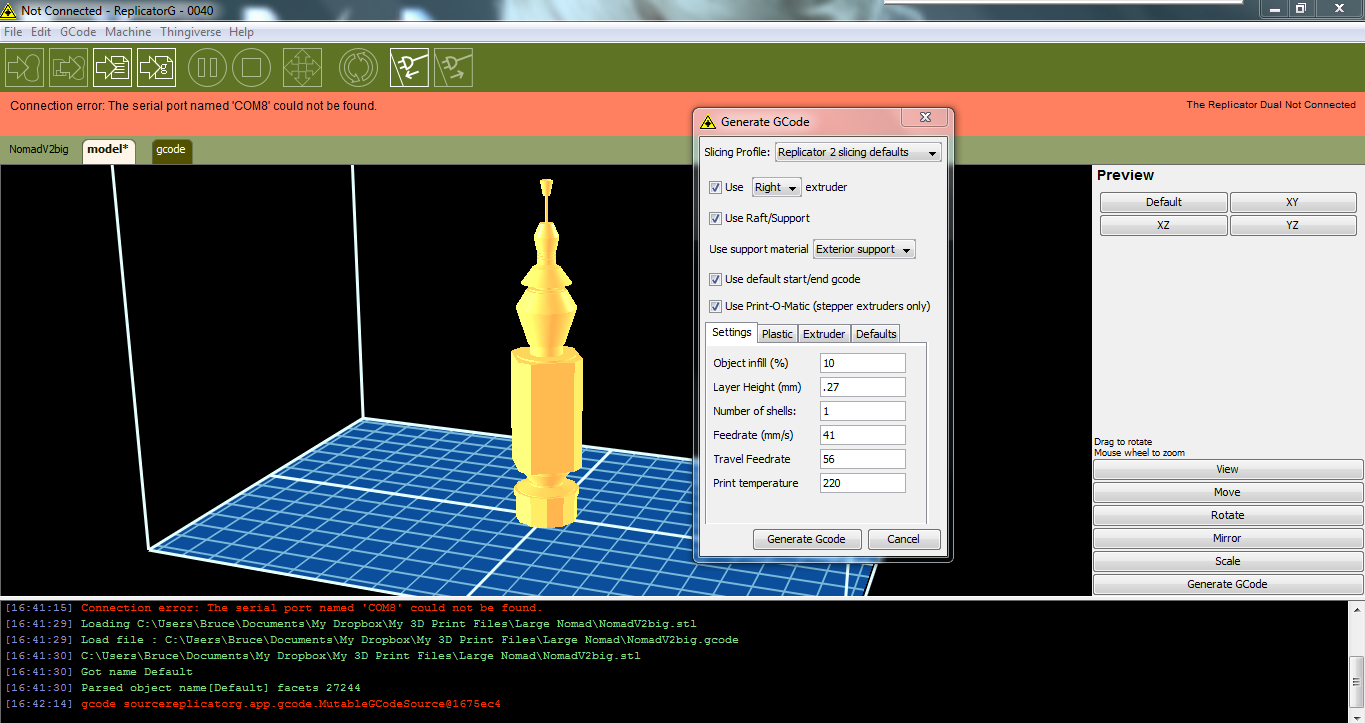
Task: Switch preview to XY view
Action: coord(1293,202)
